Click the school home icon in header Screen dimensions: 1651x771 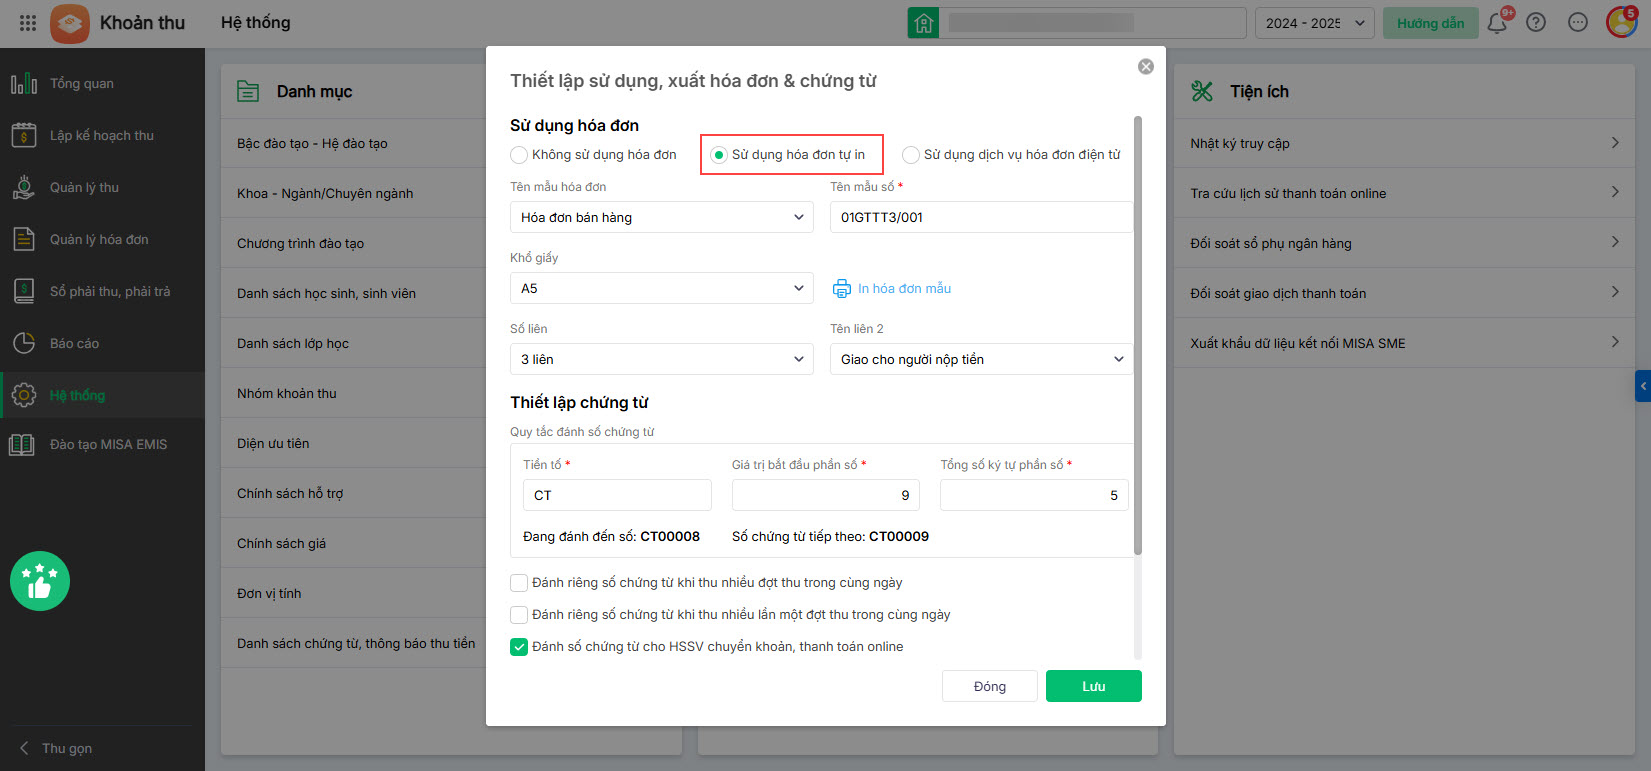pos(923,23)
